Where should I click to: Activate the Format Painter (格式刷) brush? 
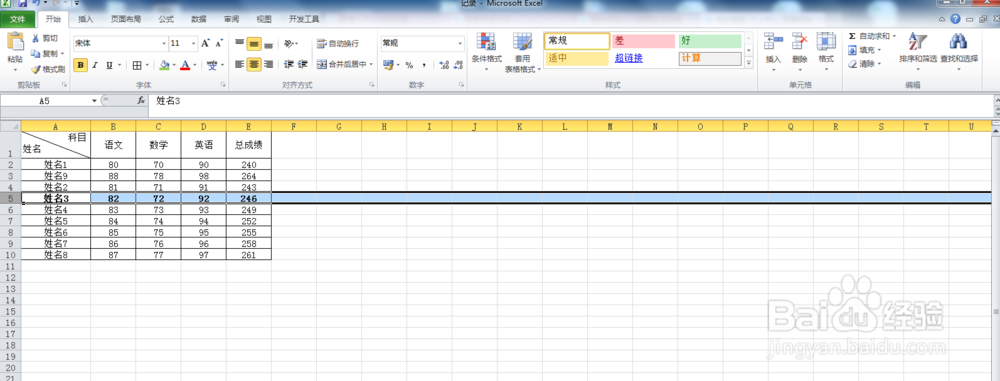pyautogui.click(x=48, y=69)
